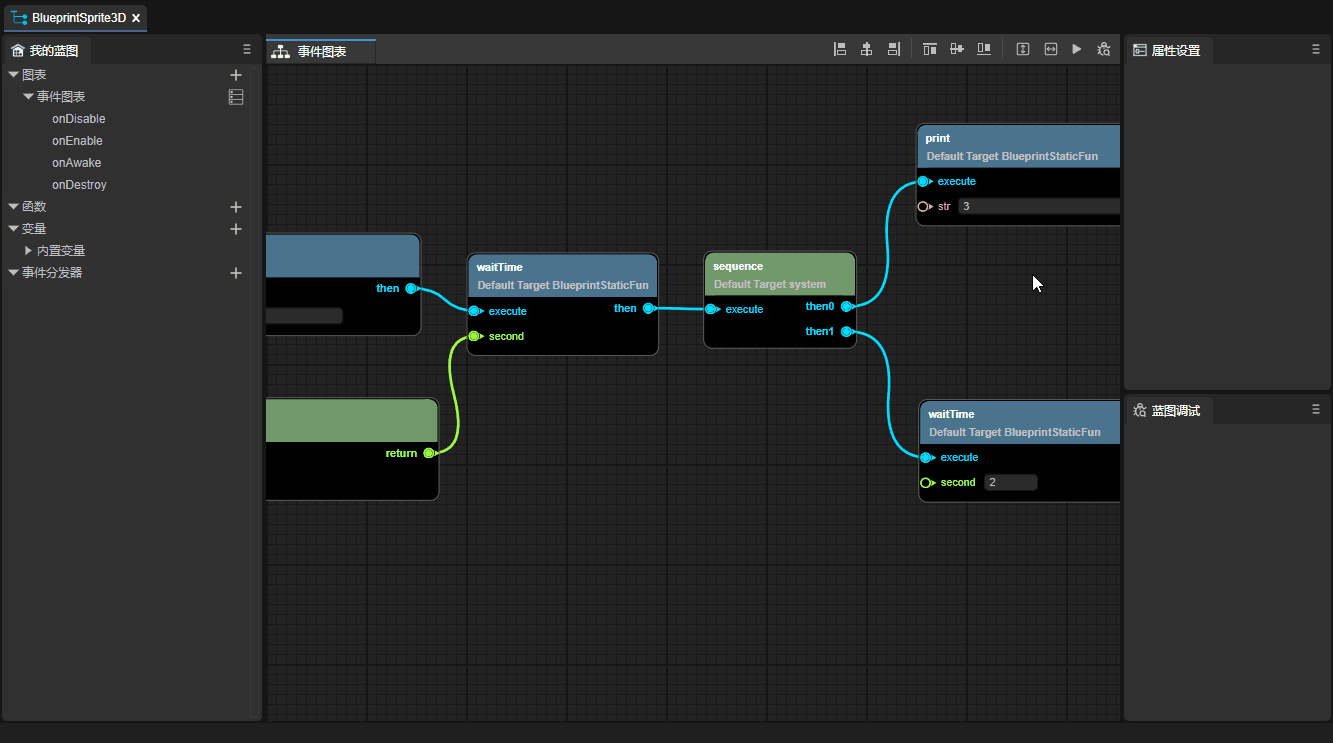The height and width of the screenshot is (743, 1333).
Task: Click the str value field showing 3
Action: 1036,207
